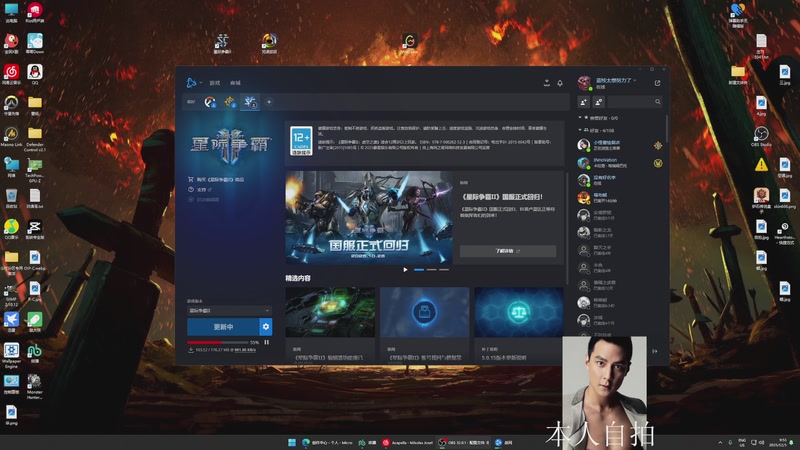
Task: Switch to the 游戏 tab
Action: tap(215, 83)
